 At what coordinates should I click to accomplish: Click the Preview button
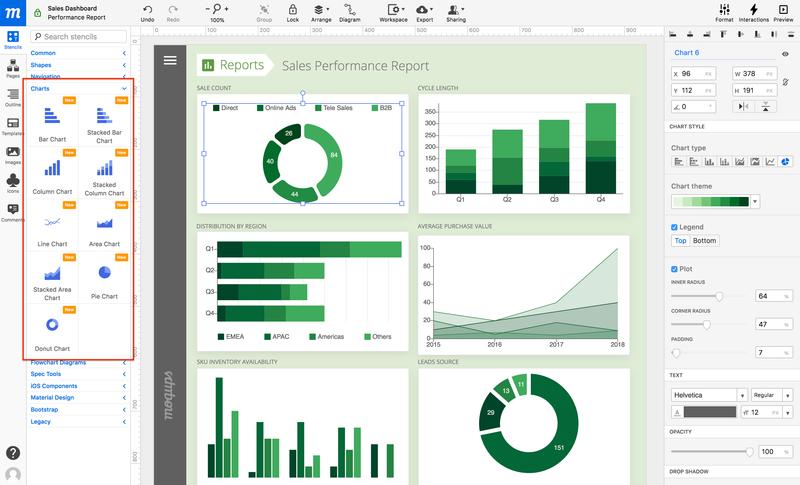coord(783,10)
